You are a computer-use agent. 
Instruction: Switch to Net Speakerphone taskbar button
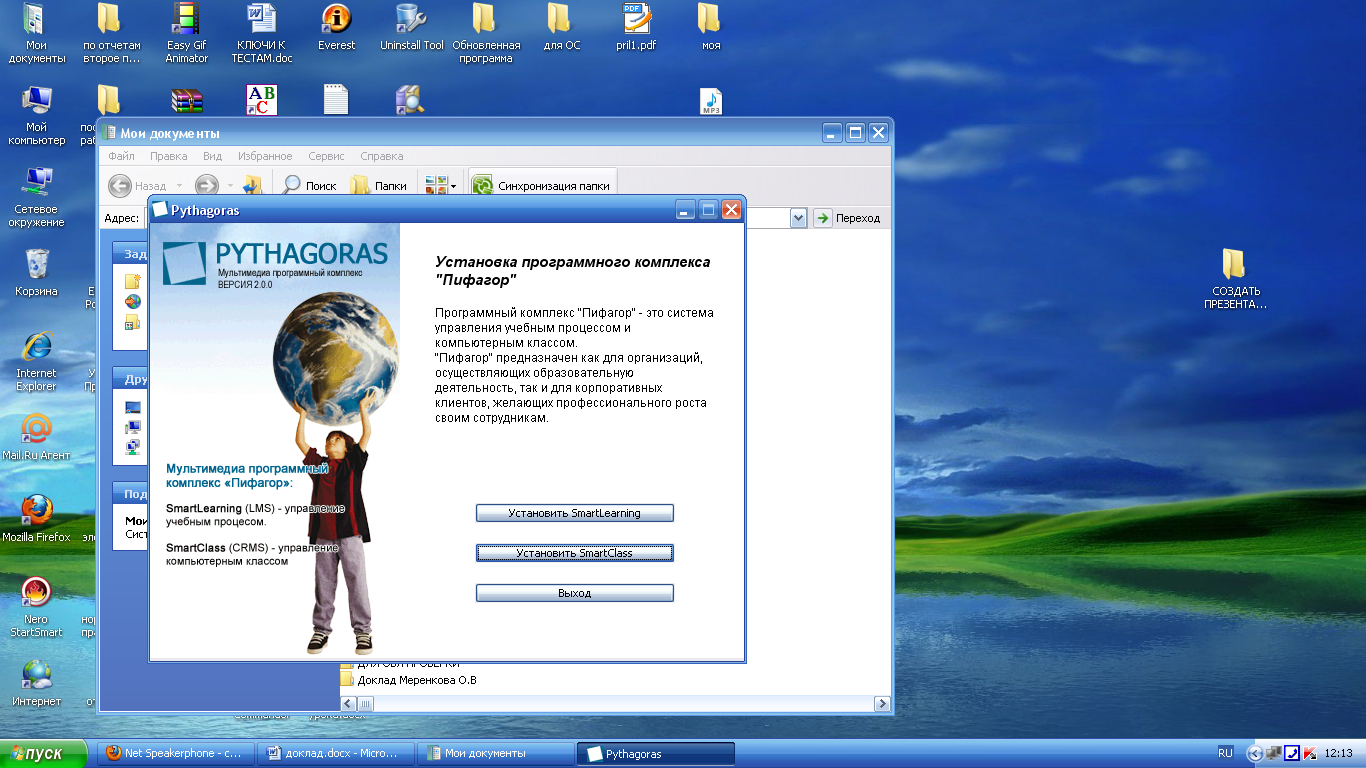[175, 754]
